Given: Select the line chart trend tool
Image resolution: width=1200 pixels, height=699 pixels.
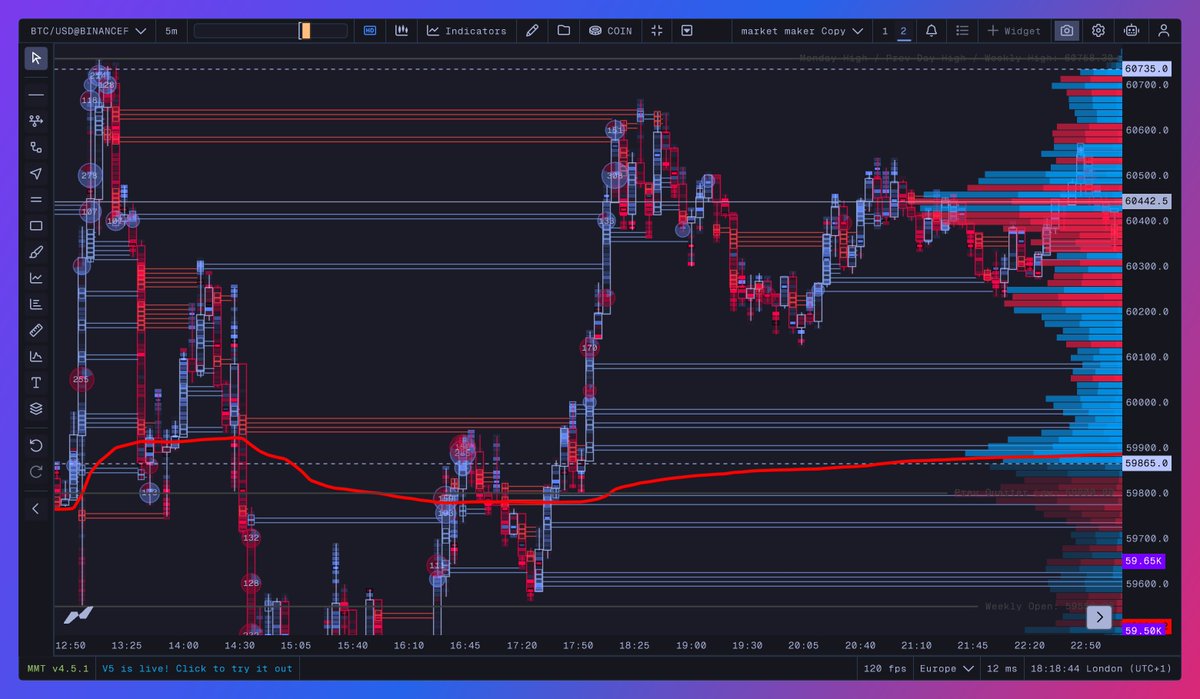Looking at the screenshot, I should (x=36, y=278).
